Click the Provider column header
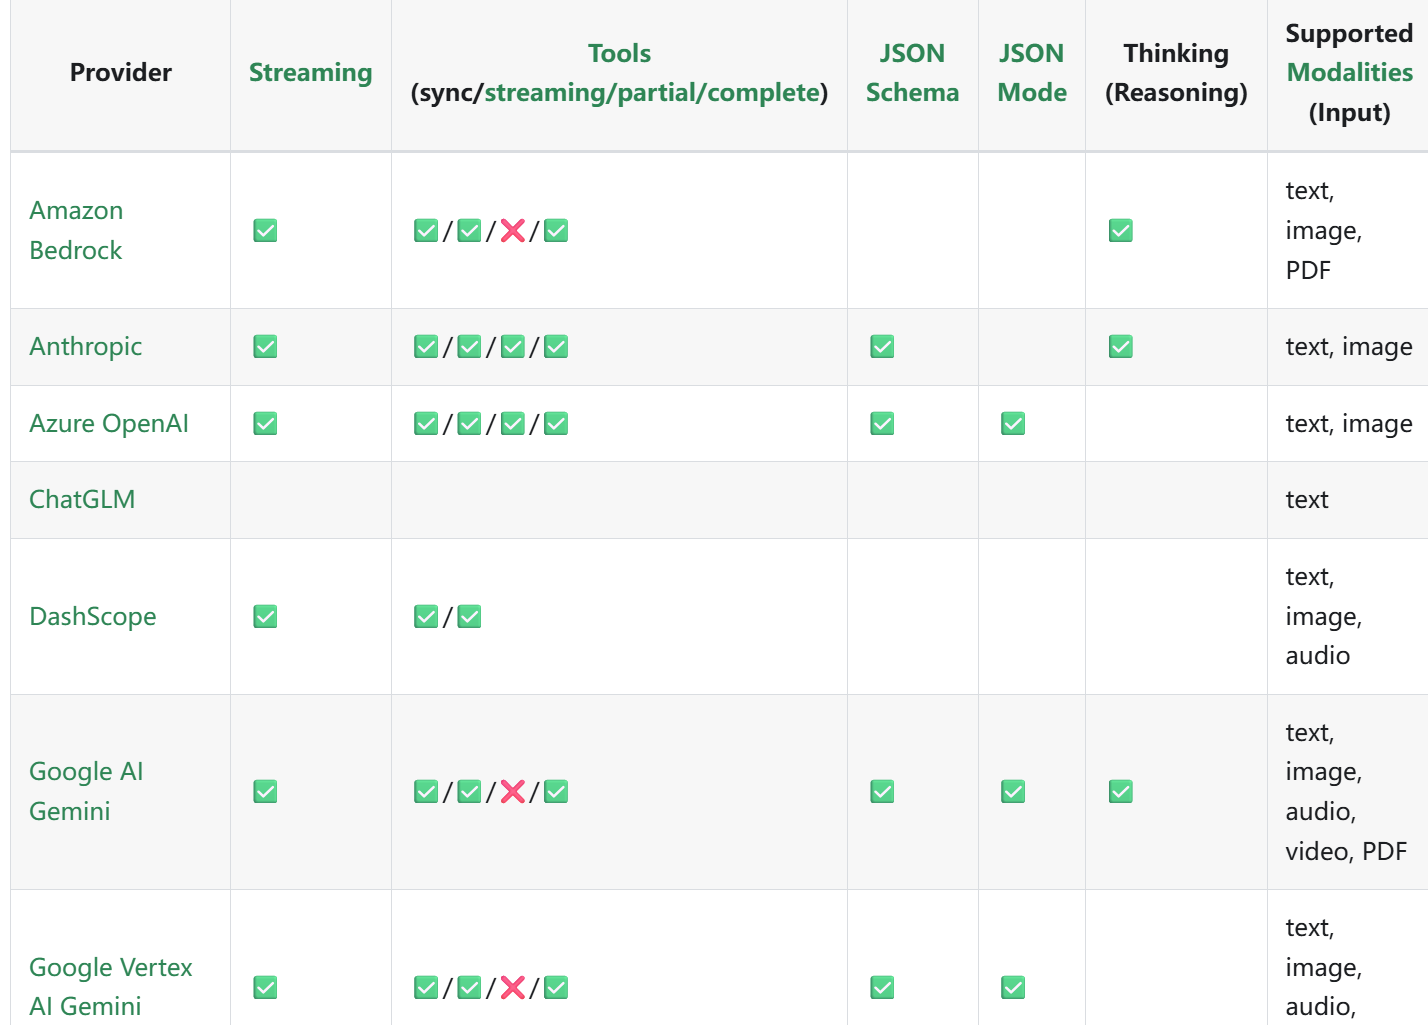 pyautogui.click(x=121, y=73)
